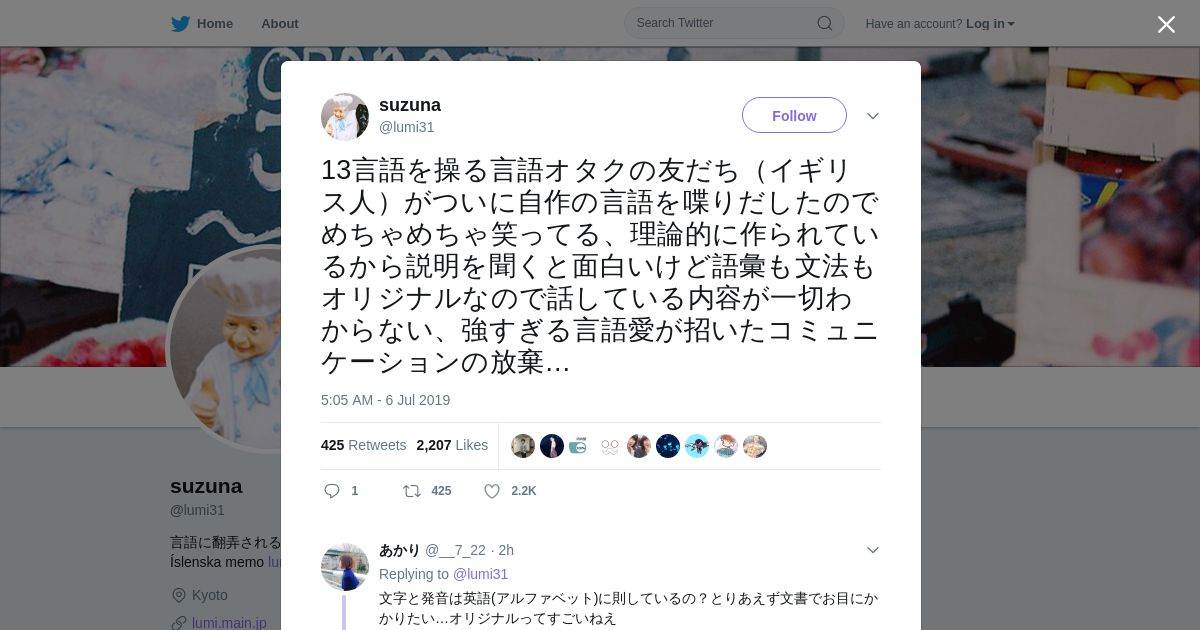
Task: Open the Log in dropdown
Action: 990,24
